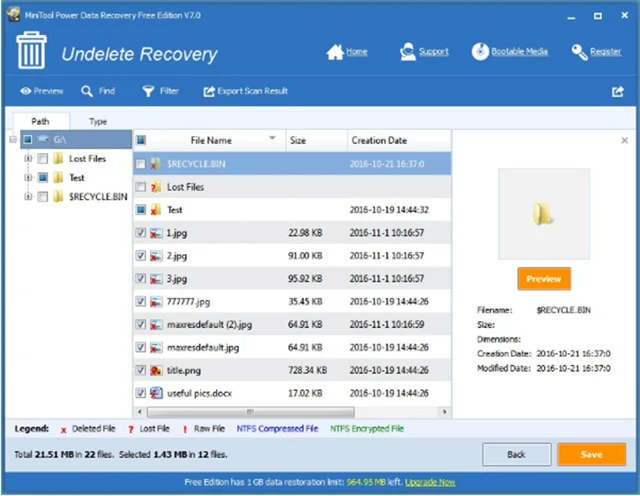Click the 95.92 KB size cell

pos(305,279)
